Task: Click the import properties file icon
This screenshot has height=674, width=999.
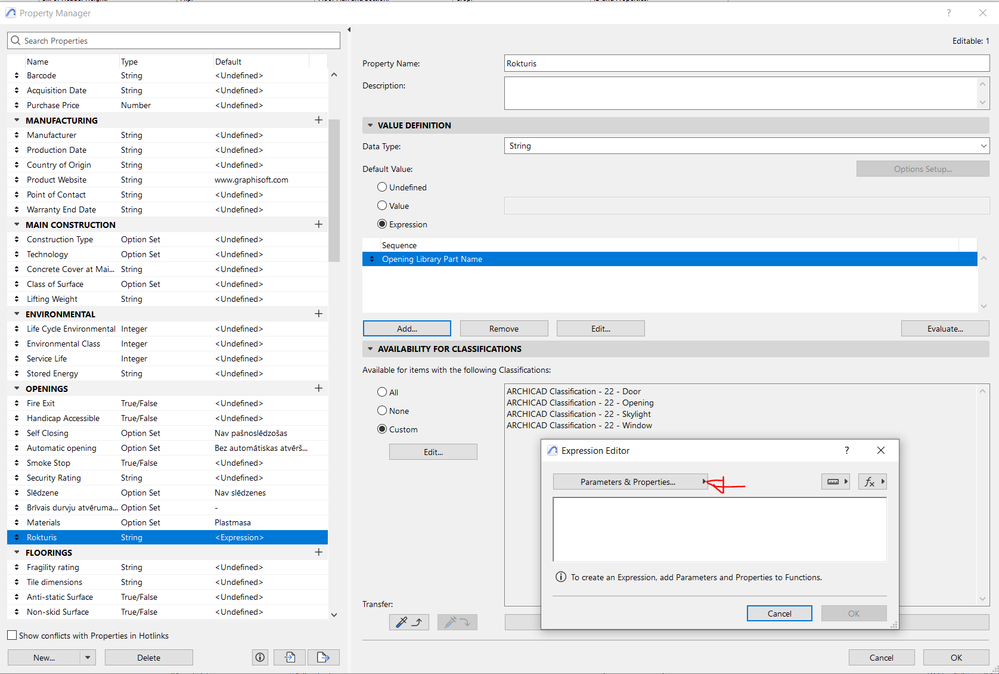Action: click(x=290, y=657)
